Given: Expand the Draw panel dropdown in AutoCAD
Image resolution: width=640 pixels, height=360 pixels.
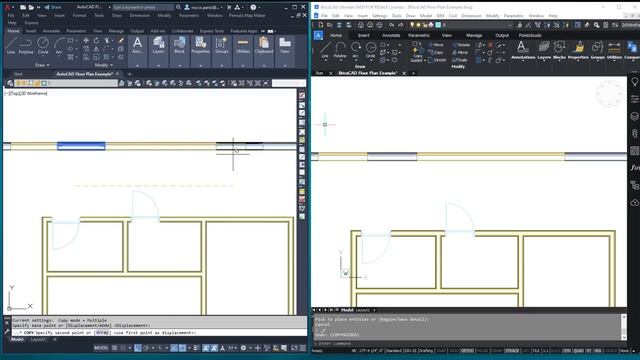Looking at the screenshot, I should (42, 65).
